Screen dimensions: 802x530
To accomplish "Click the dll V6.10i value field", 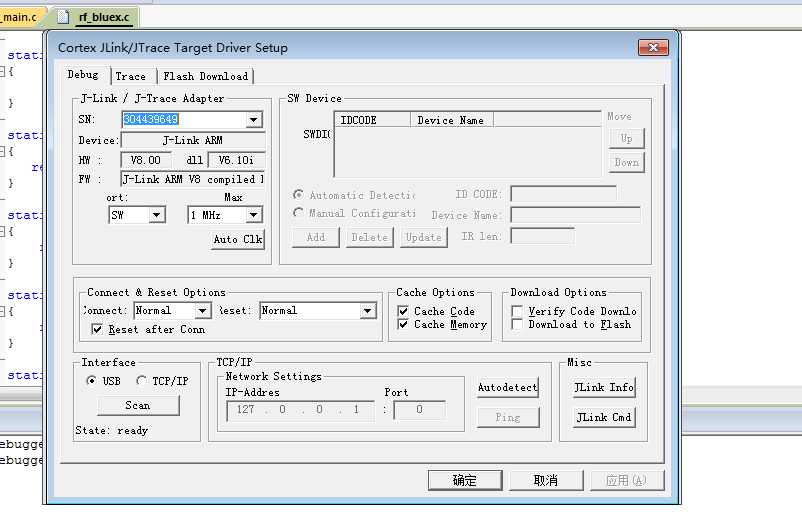I will point(236,160).
